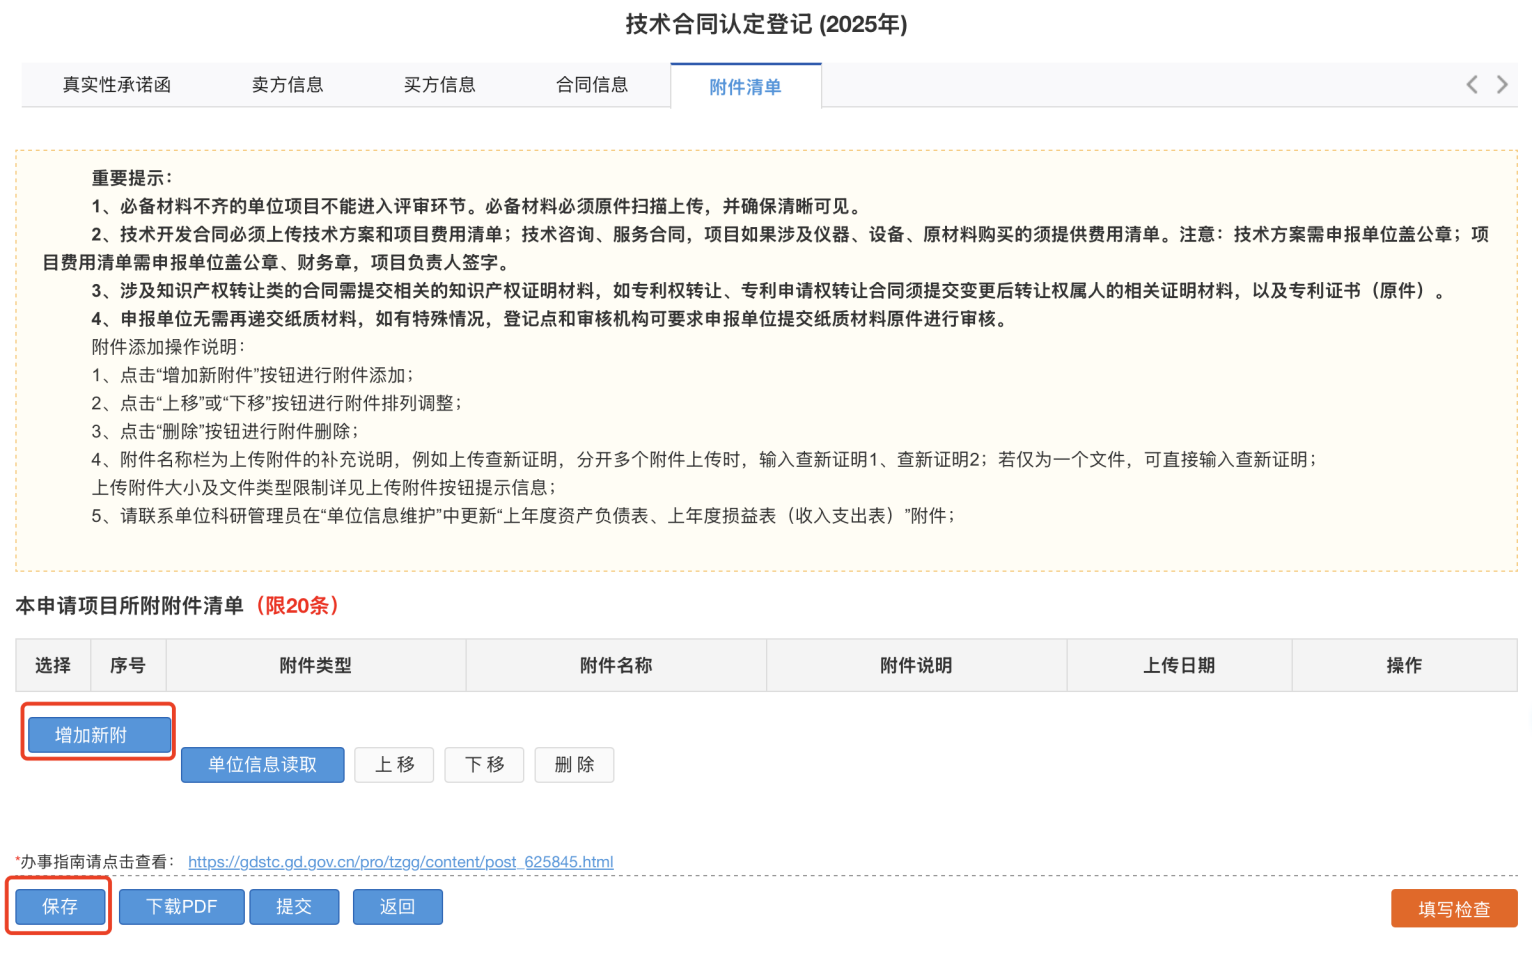Click the right tab scroll chevron
1532x953 pixels.
(1502, 84)
